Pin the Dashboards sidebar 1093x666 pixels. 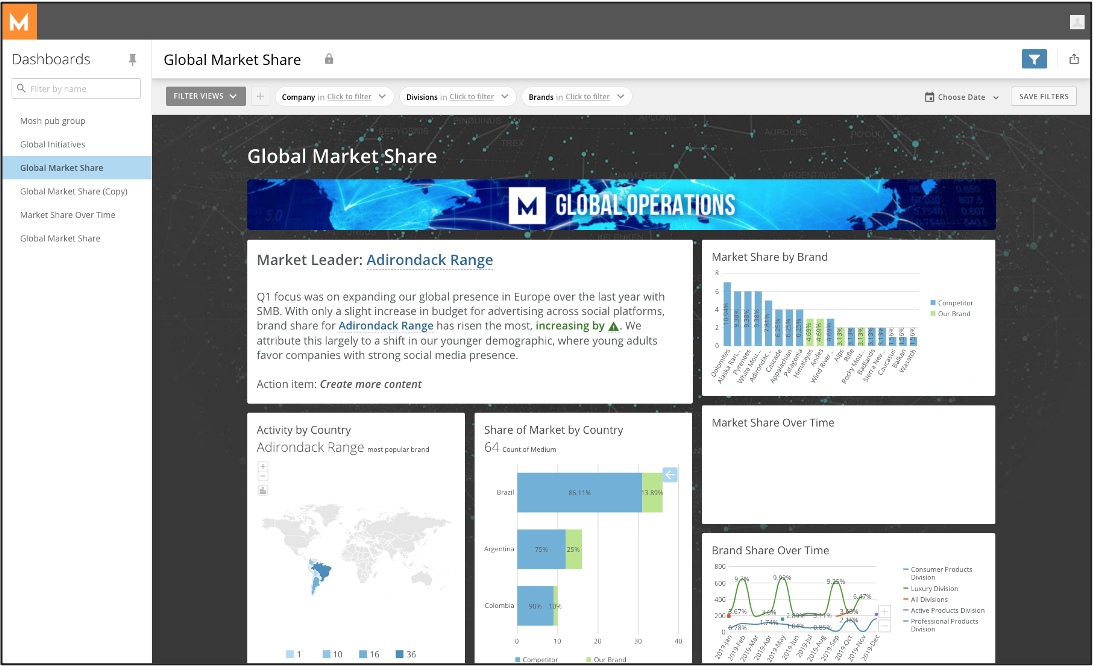coord(132,60)
